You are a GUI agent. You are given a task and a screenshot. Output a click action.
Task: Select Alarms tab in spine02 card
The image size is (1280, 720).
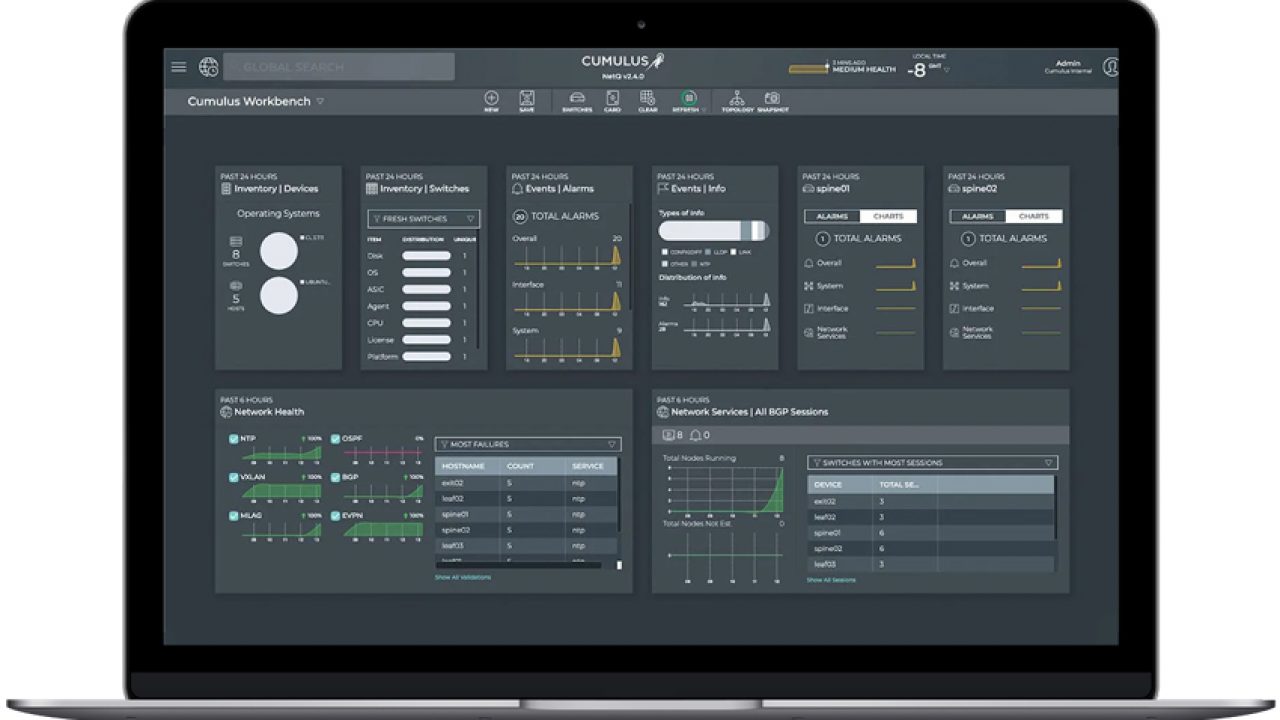978,216
